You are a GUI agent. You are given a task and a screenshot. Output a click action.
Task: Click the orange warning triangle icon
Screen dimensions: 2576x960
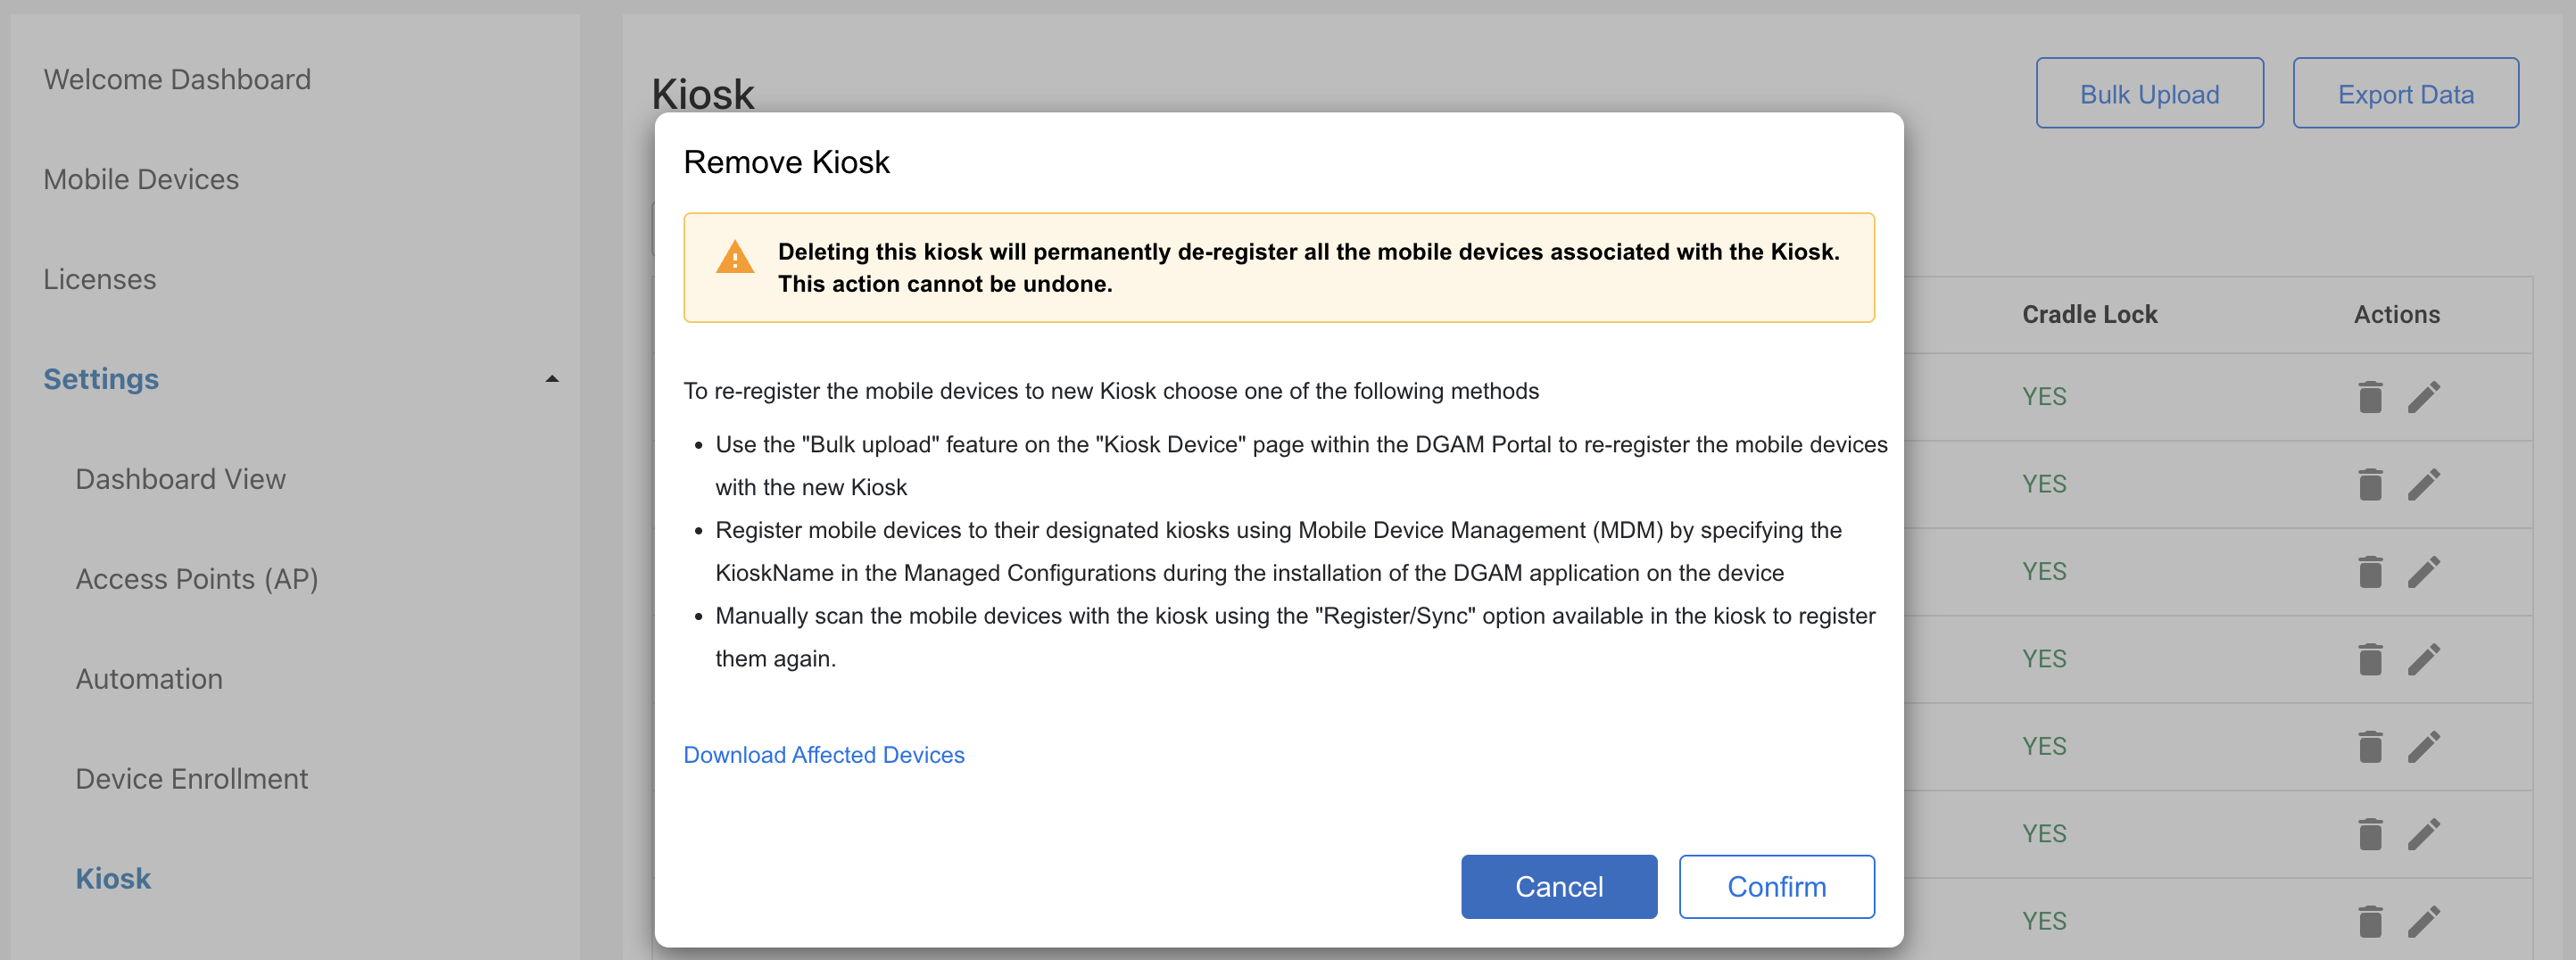735,257
